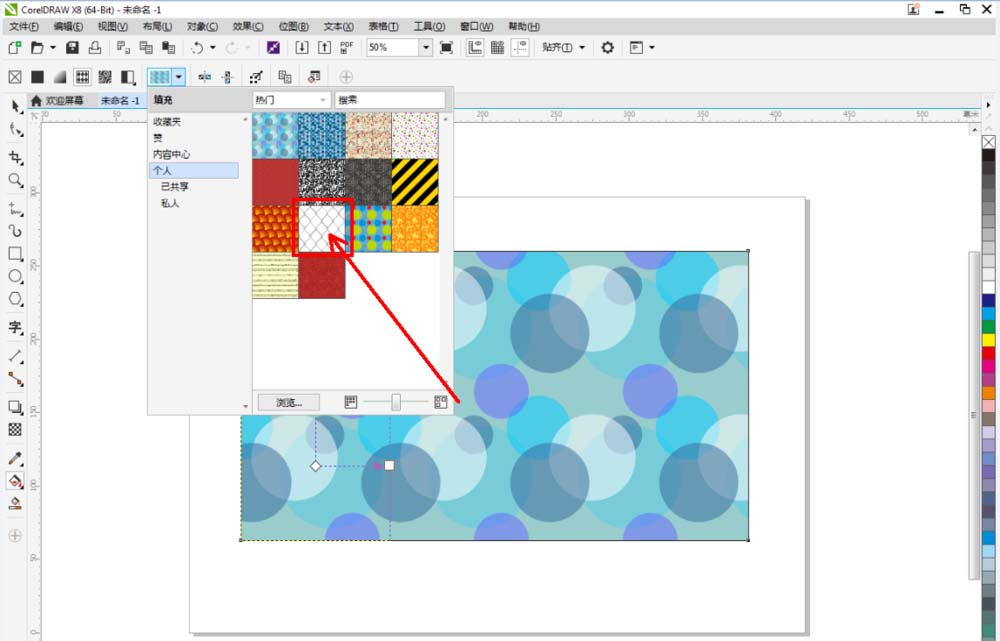
Task: Expand the 热门 sort dropdown
Action: 323,100
